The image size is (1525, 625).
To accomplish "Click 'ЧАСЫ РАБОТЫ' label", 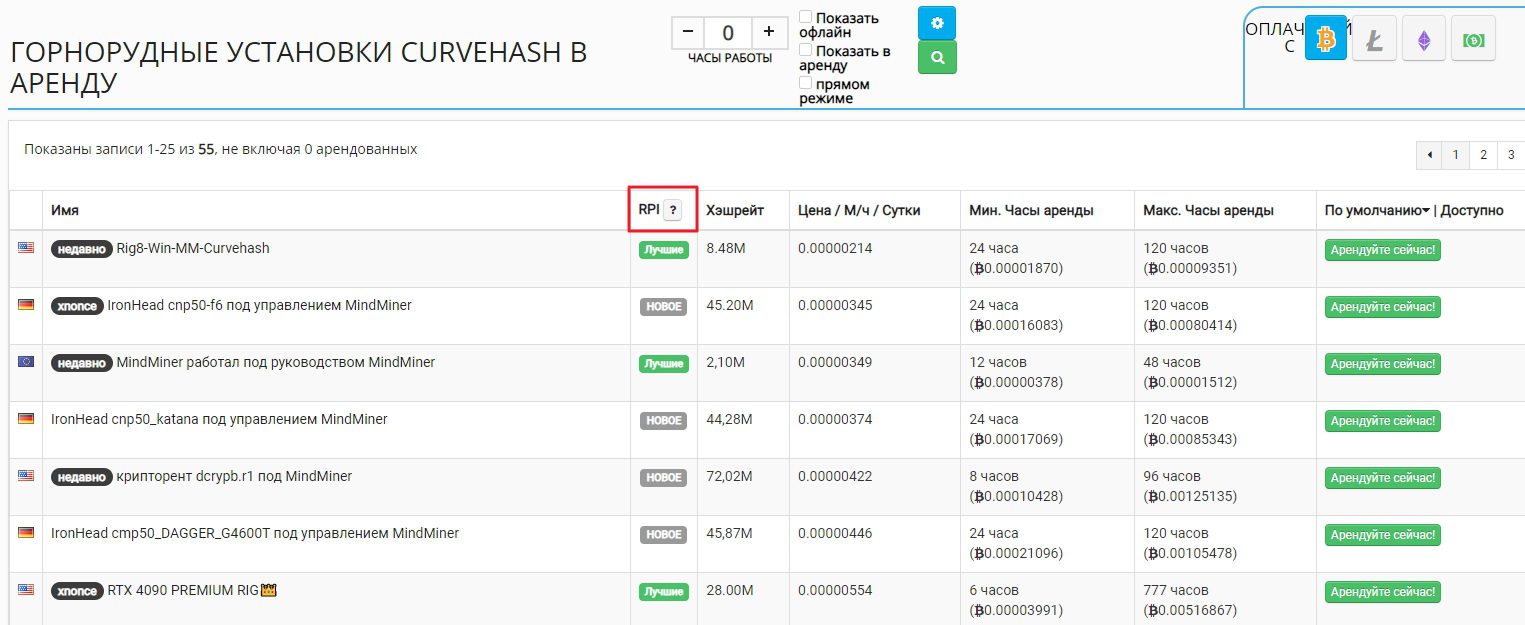I will tap(730, 58).
